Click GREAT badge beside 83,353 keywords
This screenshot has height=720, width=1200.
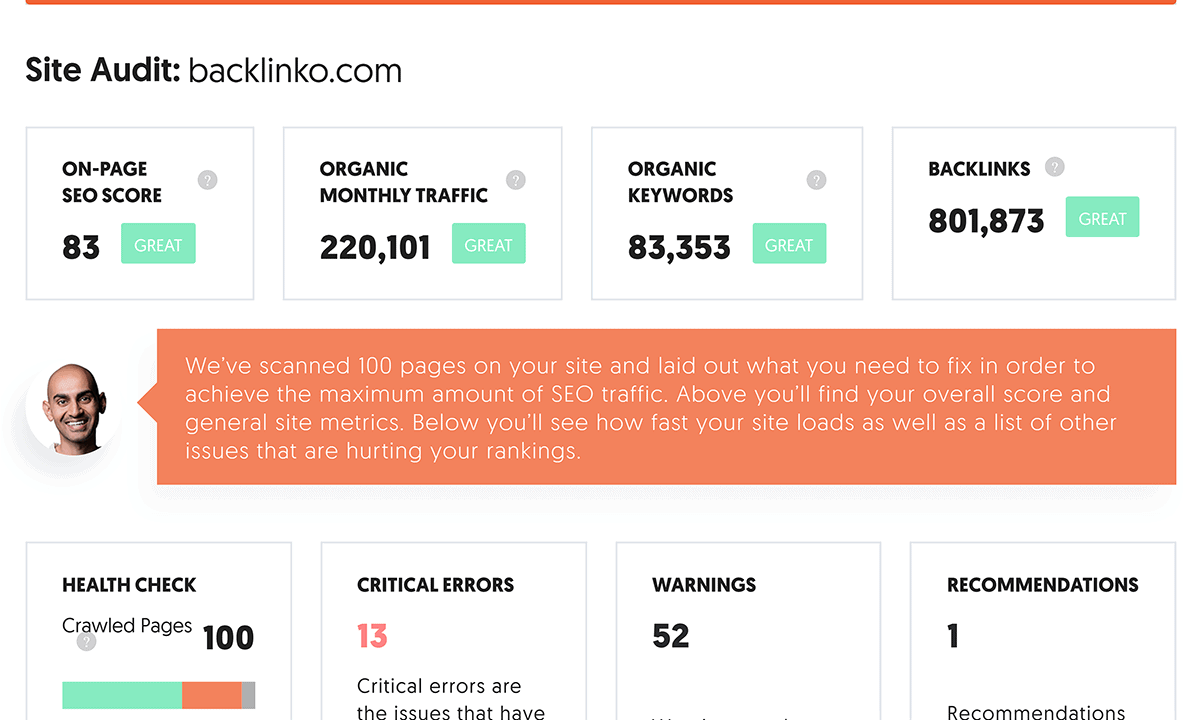coord(789,244)
